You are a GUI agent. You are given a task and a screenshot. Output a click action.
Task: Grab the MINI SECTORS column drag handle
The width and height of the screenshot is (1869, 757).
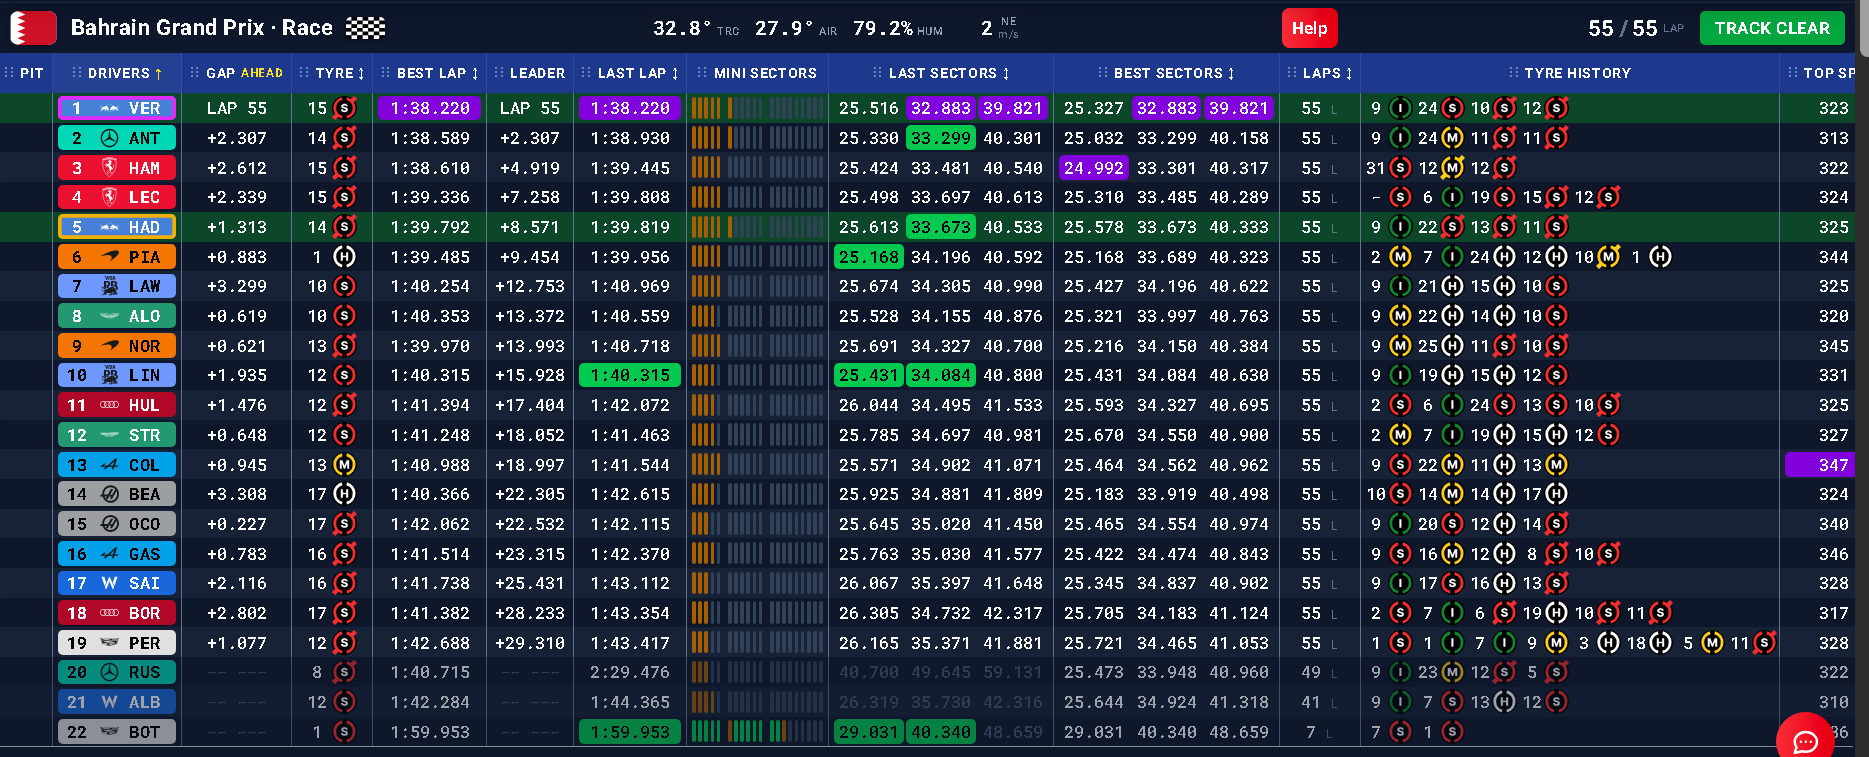pyautogui.click(x=702, y=73)
